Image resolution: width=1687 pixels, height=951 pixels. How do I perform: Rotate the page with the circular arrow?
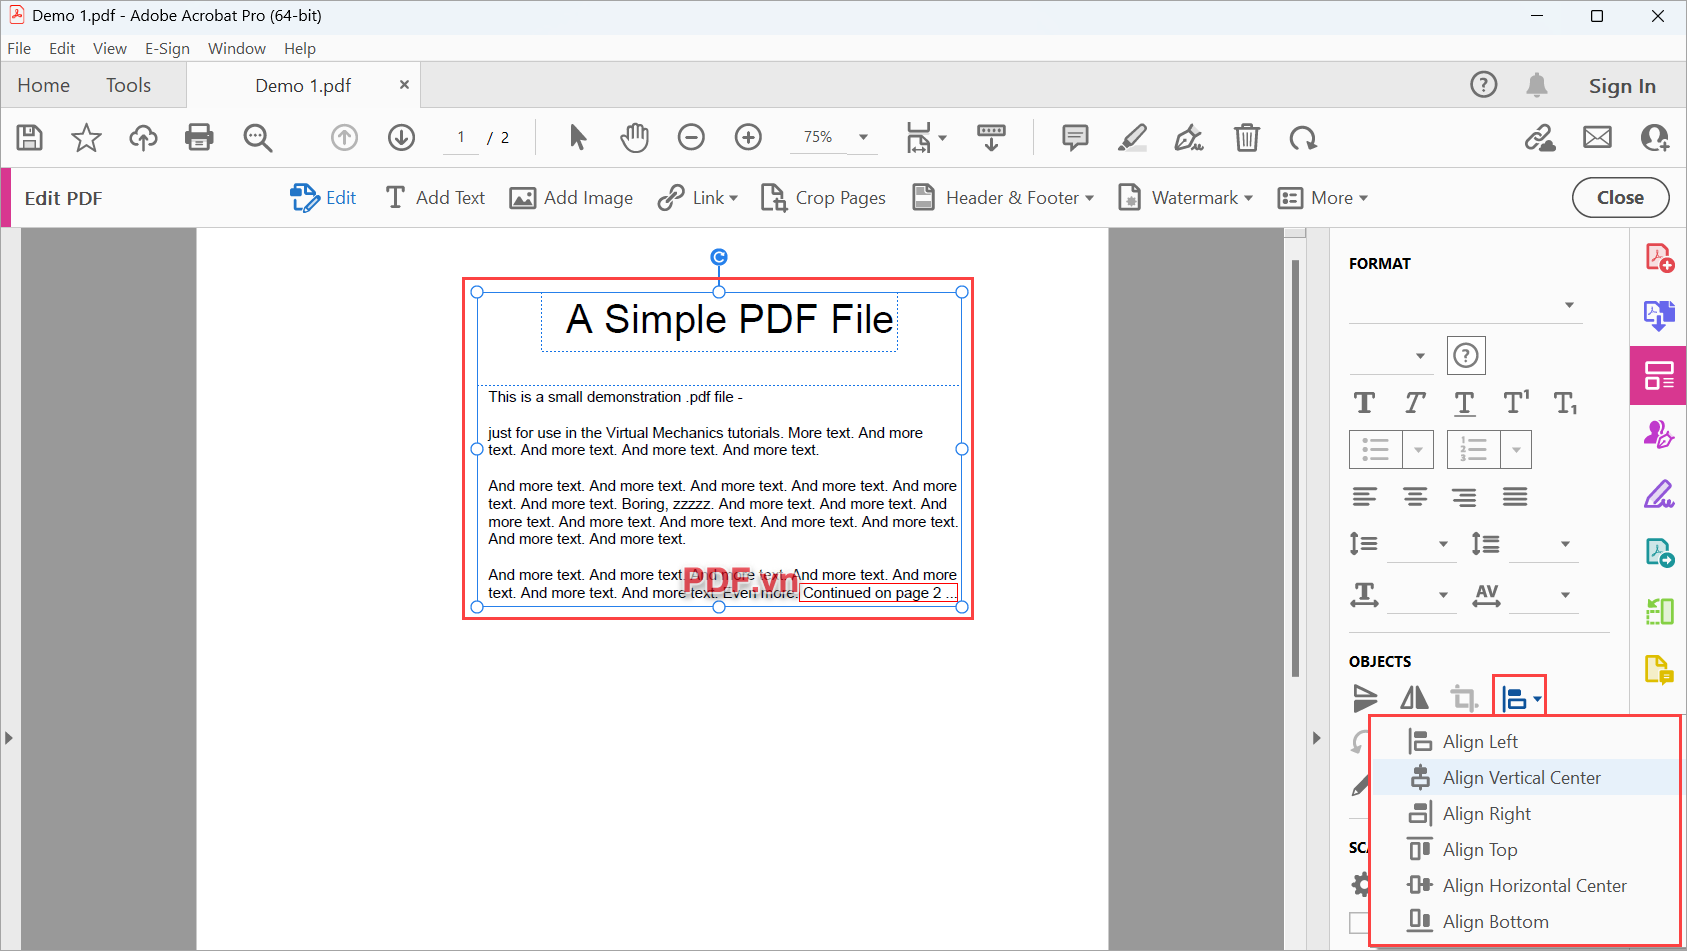click(1303, 137)
